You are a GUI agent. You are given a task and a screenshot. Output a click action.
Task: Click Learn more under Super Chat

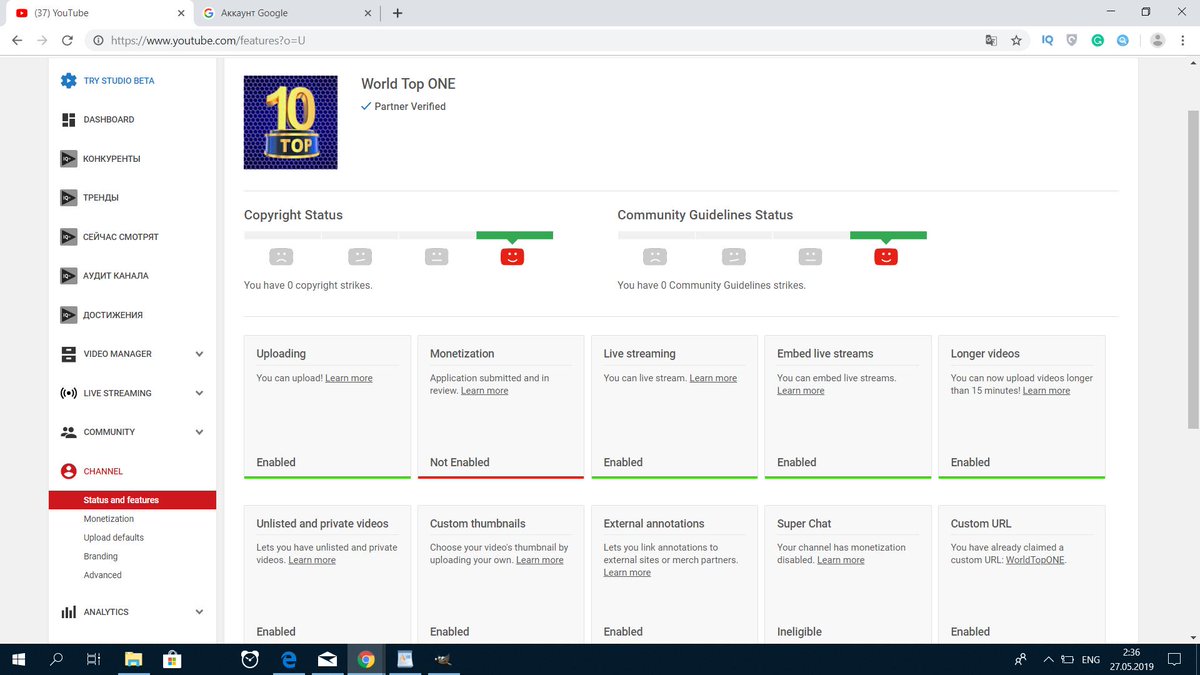pos(841,560)
